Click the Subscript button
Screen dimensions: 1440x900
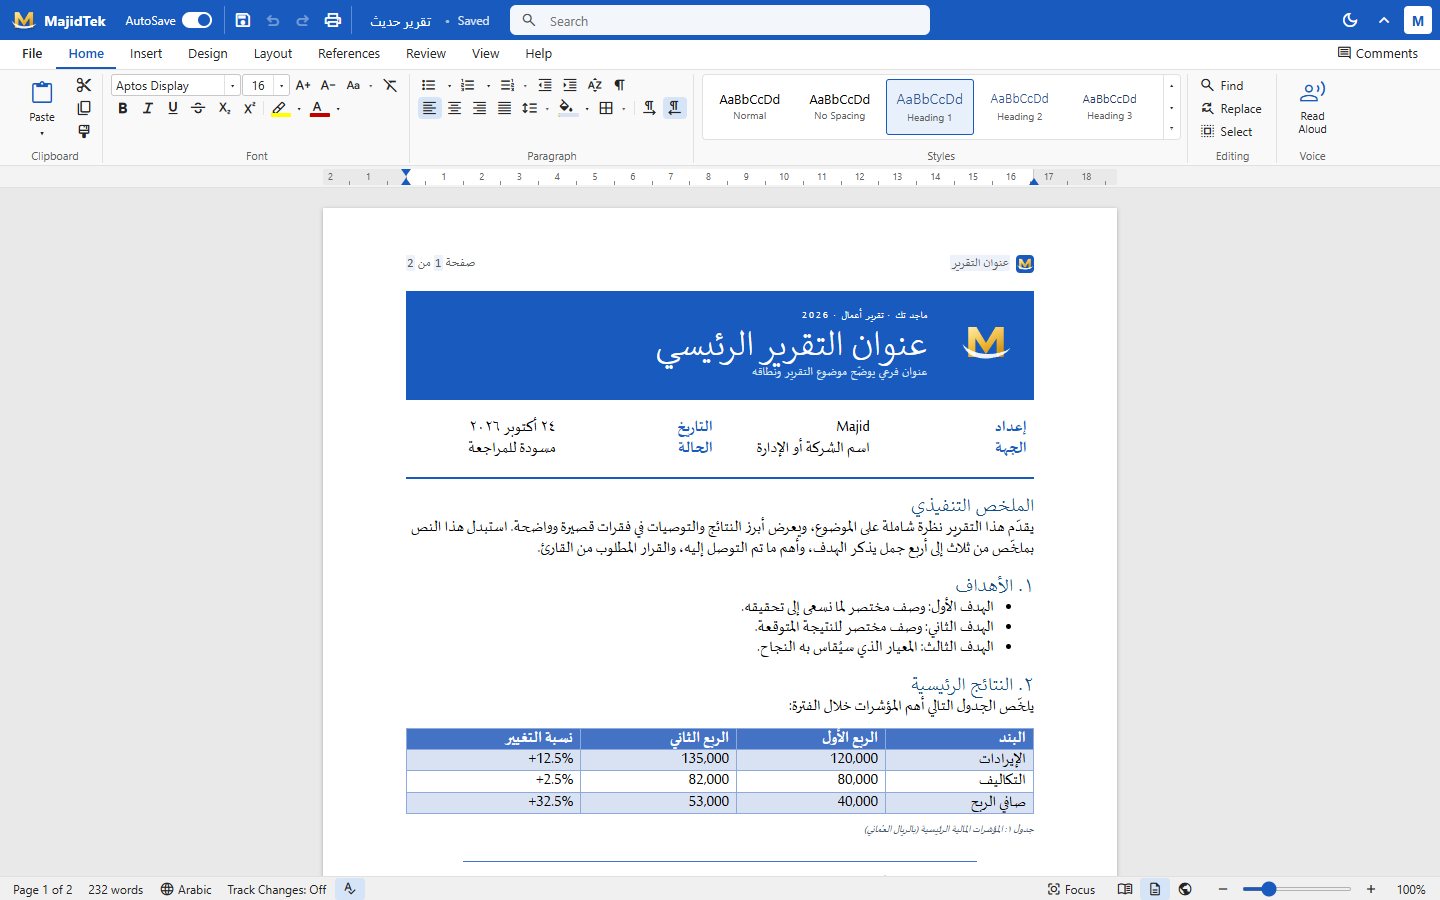pos(224,108)
